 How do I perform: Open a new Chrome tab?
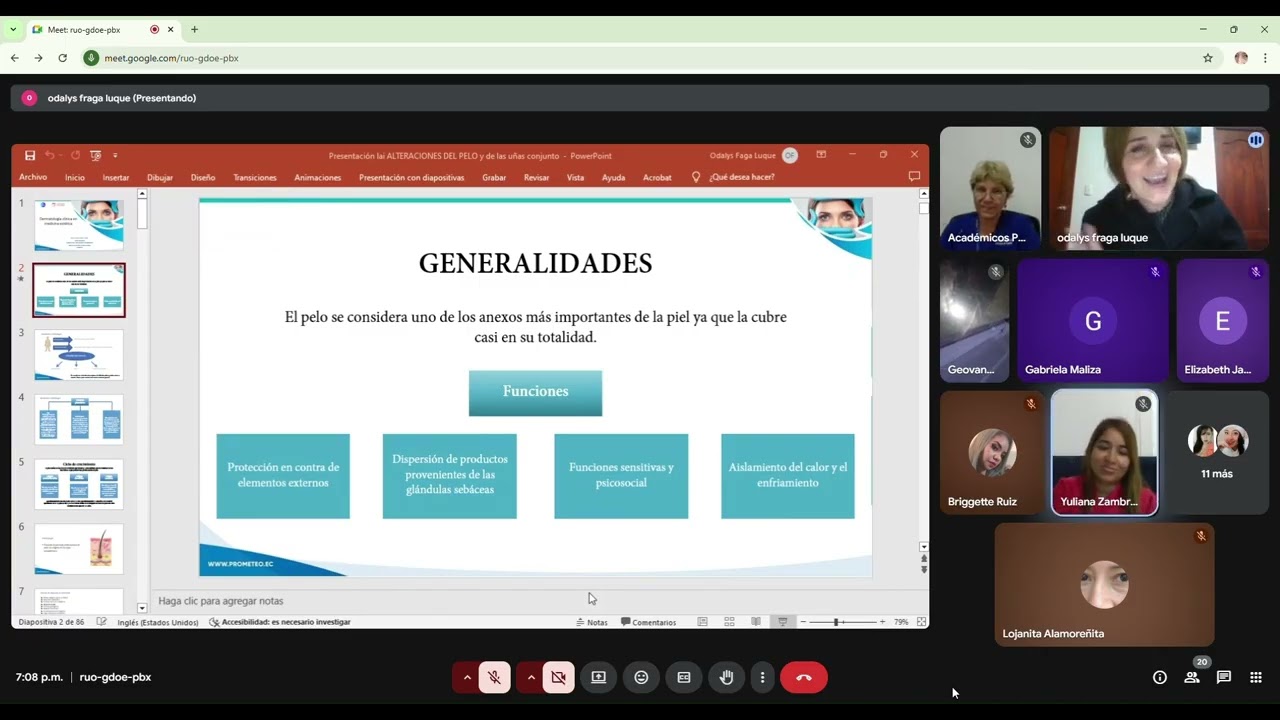click(195, 30)
